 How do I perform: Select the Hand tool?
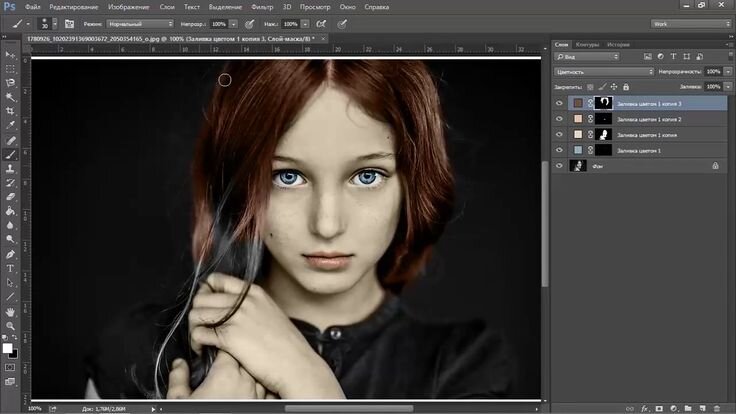[x=11, y=311]
